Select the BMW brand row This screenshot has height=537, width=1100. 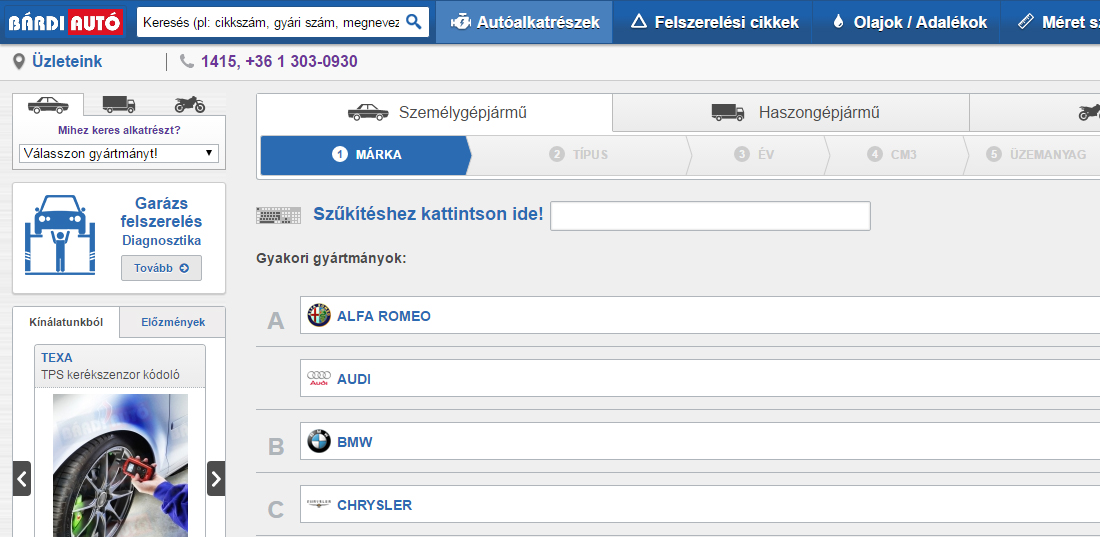pos(699,442)
